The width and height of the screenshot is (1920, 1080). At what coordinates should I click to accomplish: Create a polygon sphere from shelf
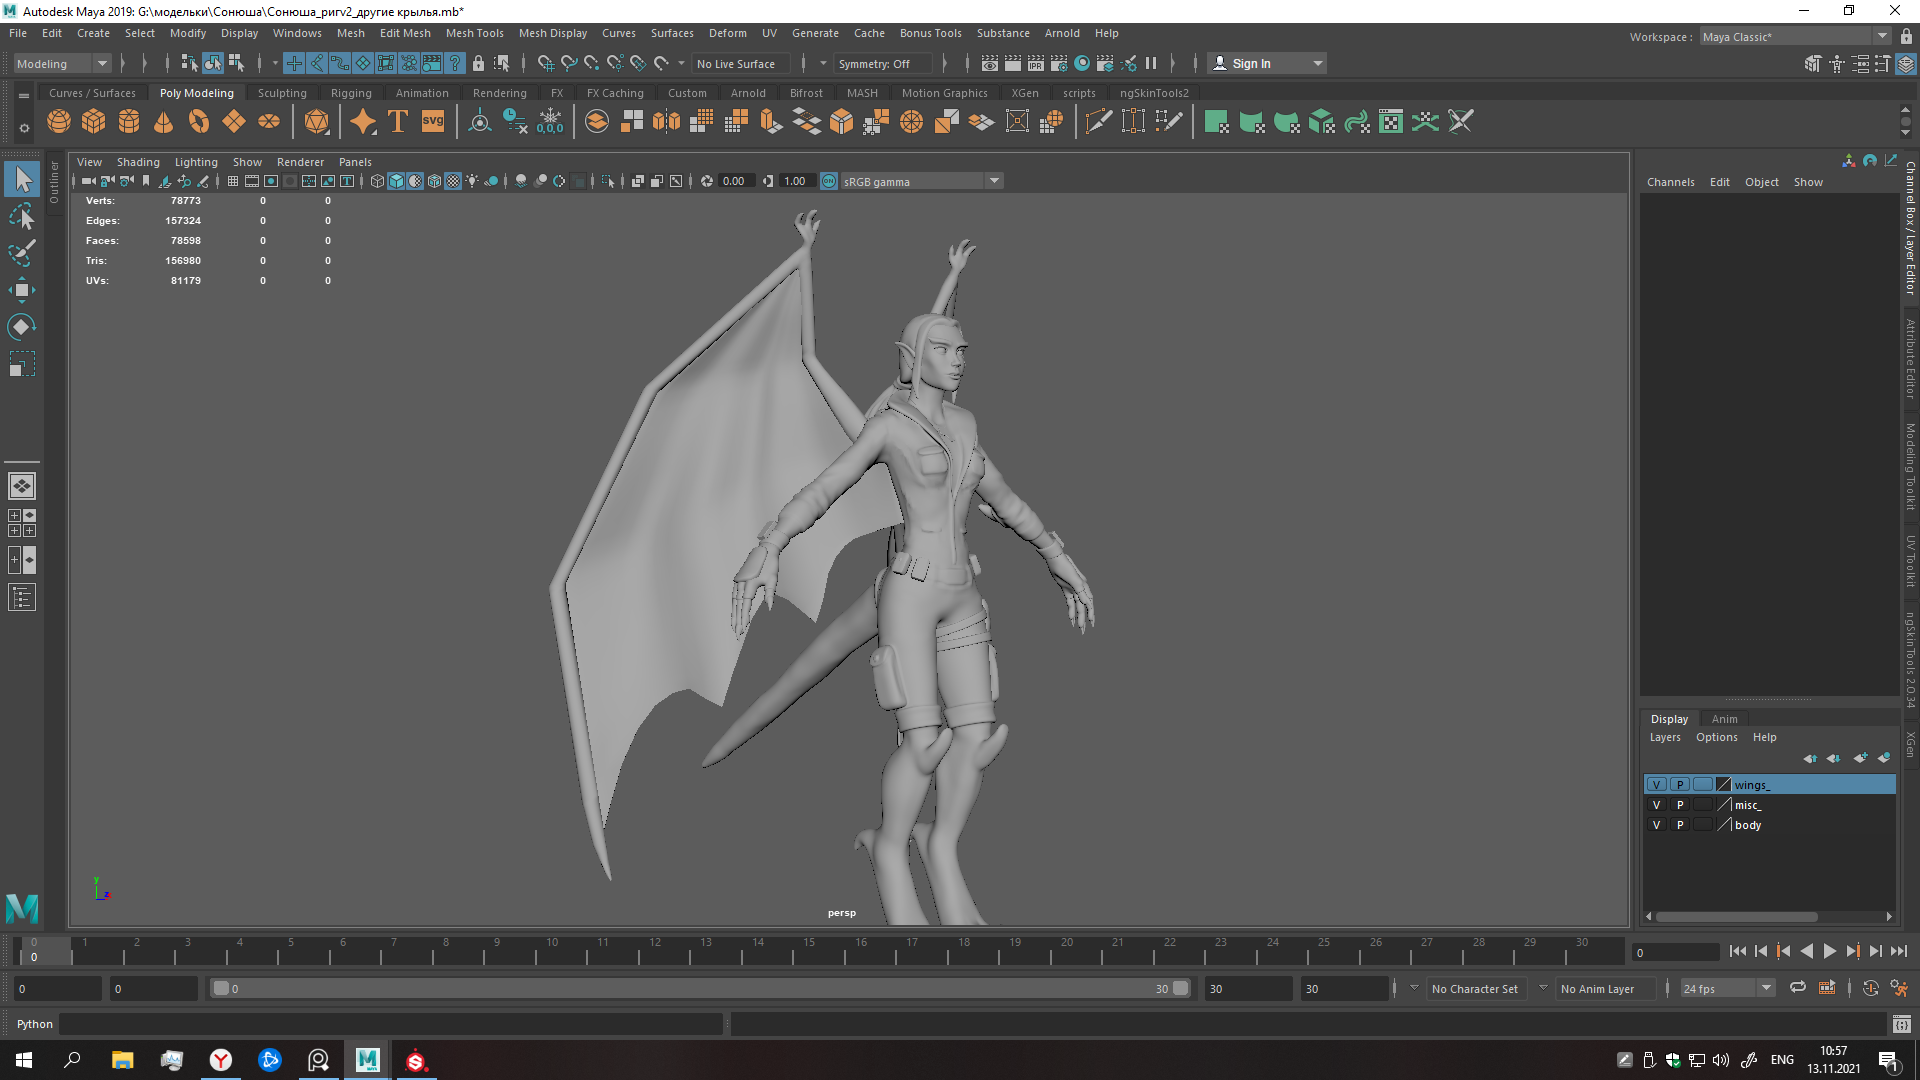59,122
